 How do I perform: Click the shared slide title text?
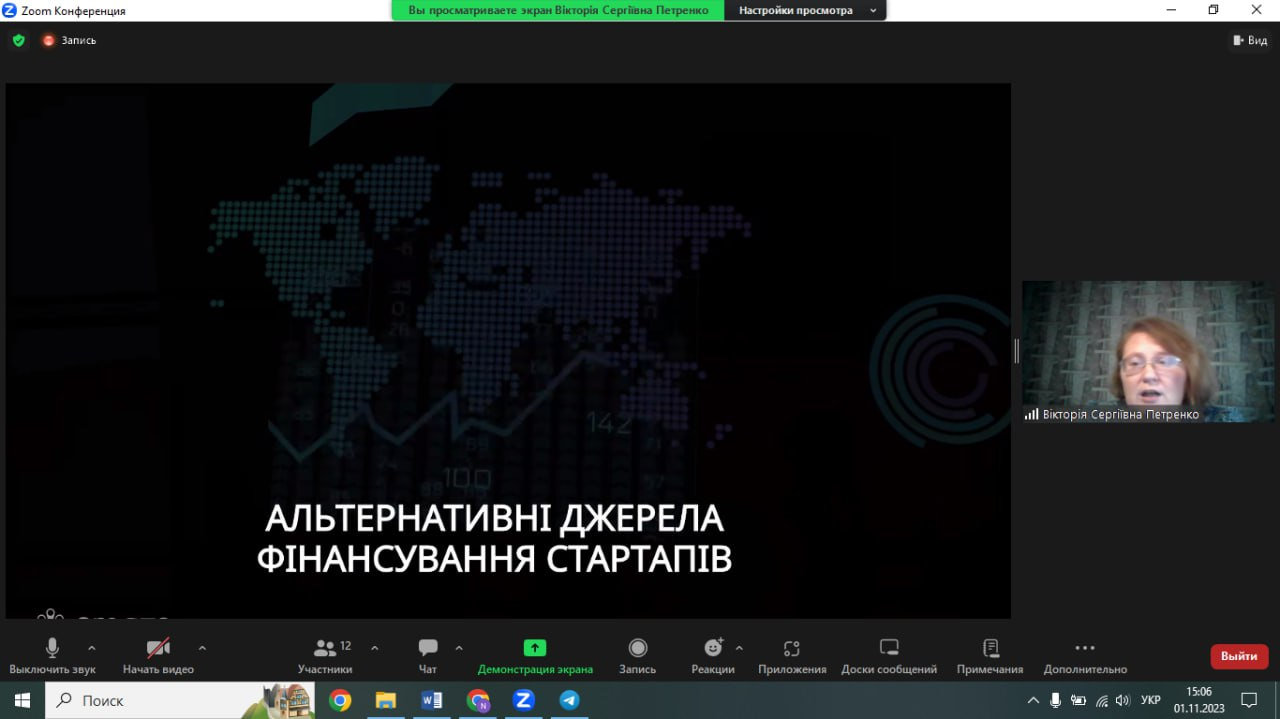[494, 539]
